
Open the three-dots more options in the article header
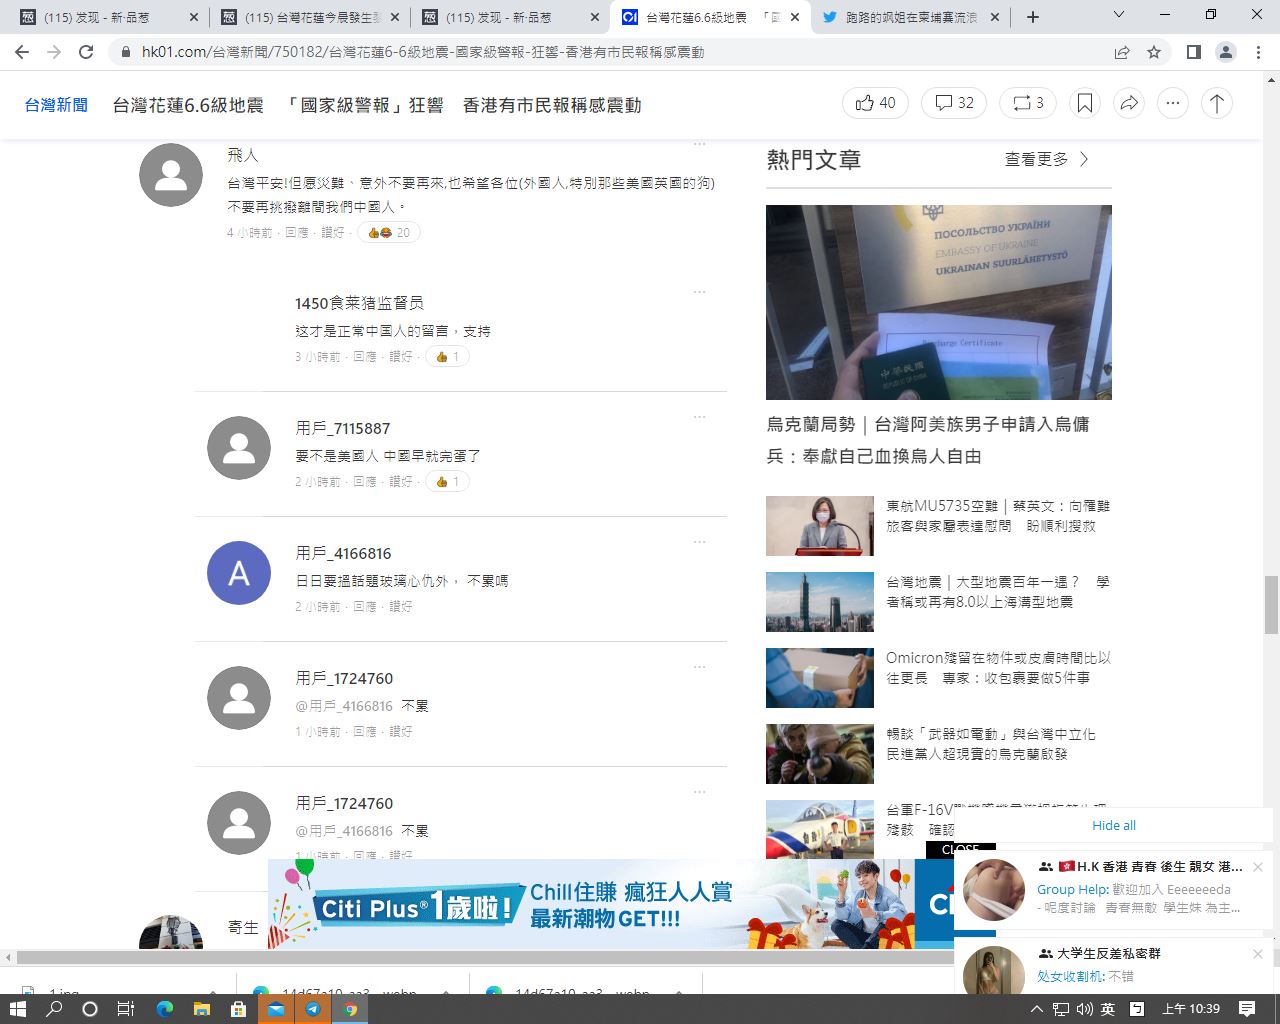tap(1173, 103)
